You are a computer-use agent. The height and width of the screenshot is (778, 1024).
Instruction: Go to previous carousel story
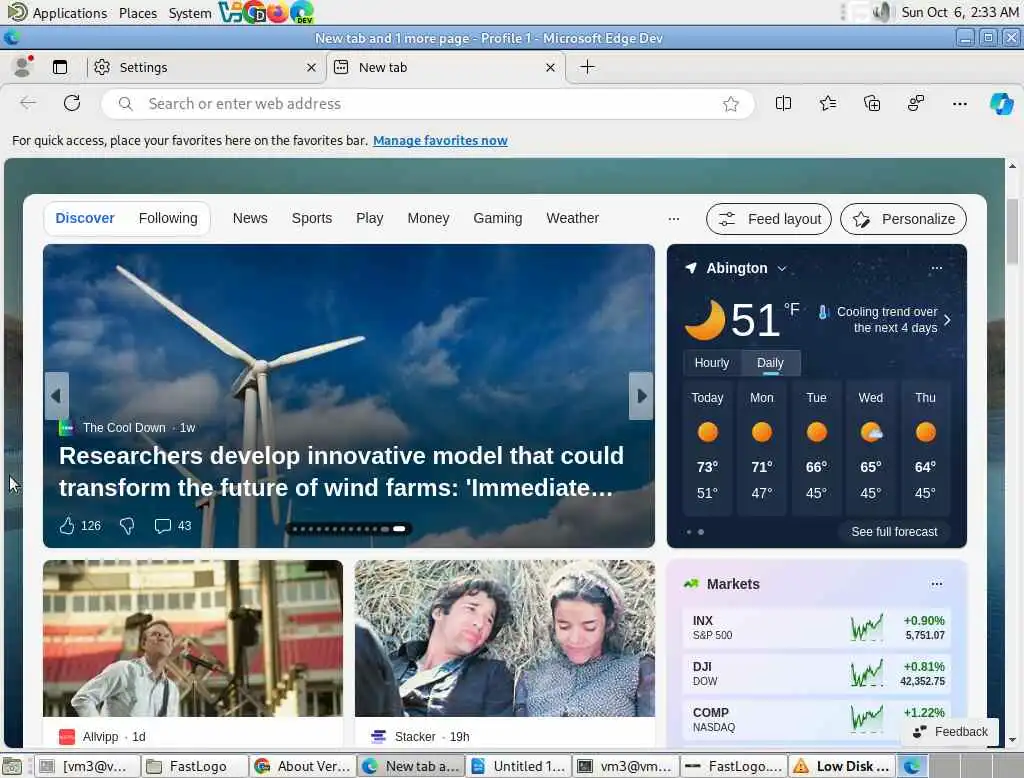(57, 396)
